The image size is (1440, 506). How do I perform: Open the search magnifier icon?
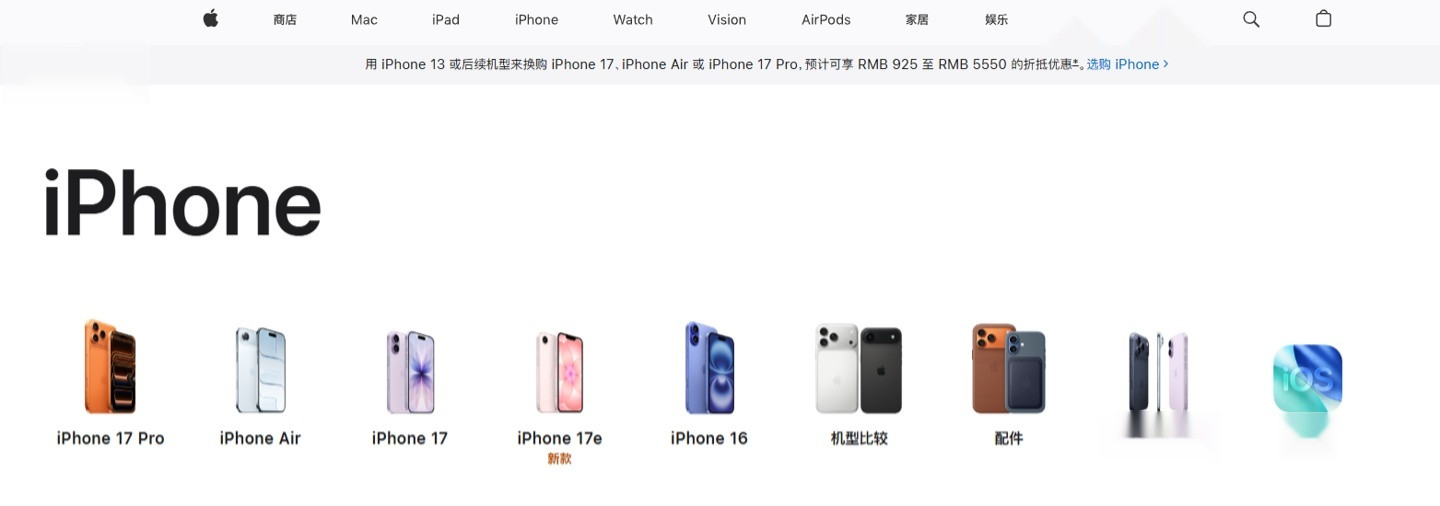[1251, 19]
